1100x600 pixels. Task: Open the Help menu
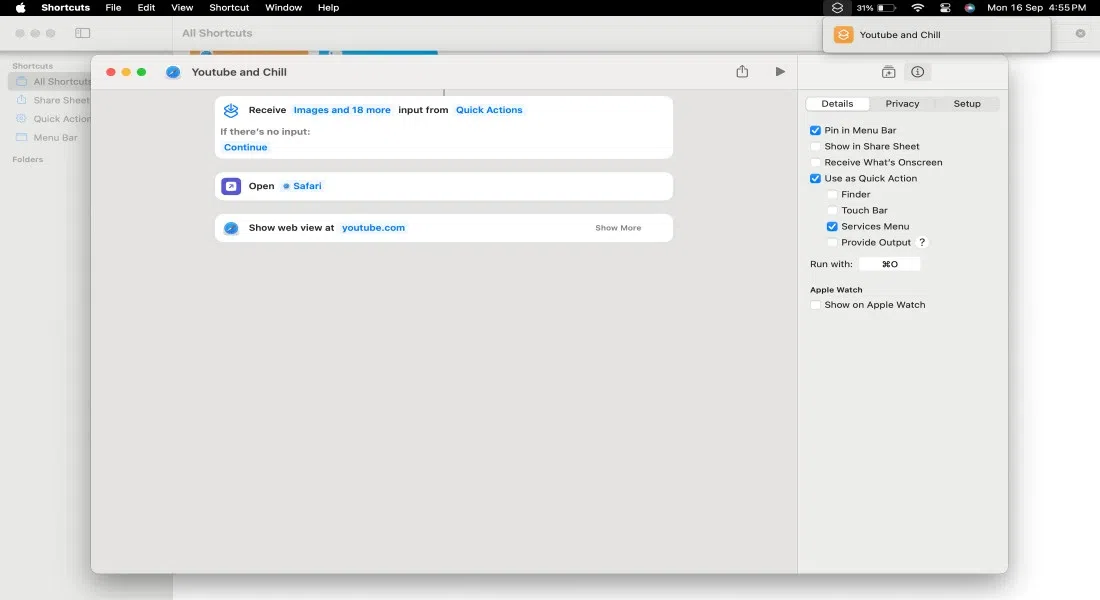(328, 8)
